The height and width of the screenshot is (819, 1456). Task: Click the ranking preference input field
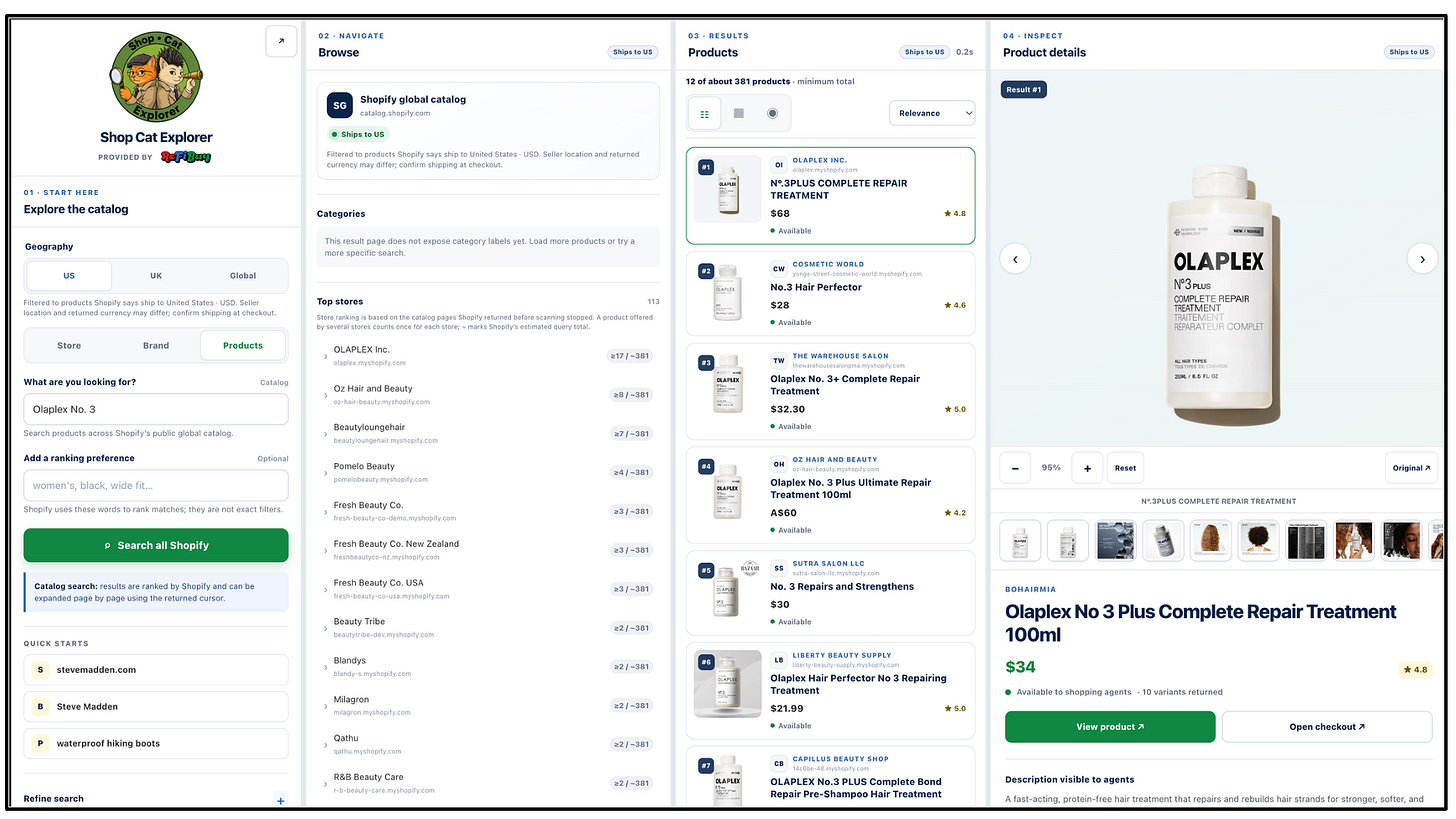click(156, 486)
